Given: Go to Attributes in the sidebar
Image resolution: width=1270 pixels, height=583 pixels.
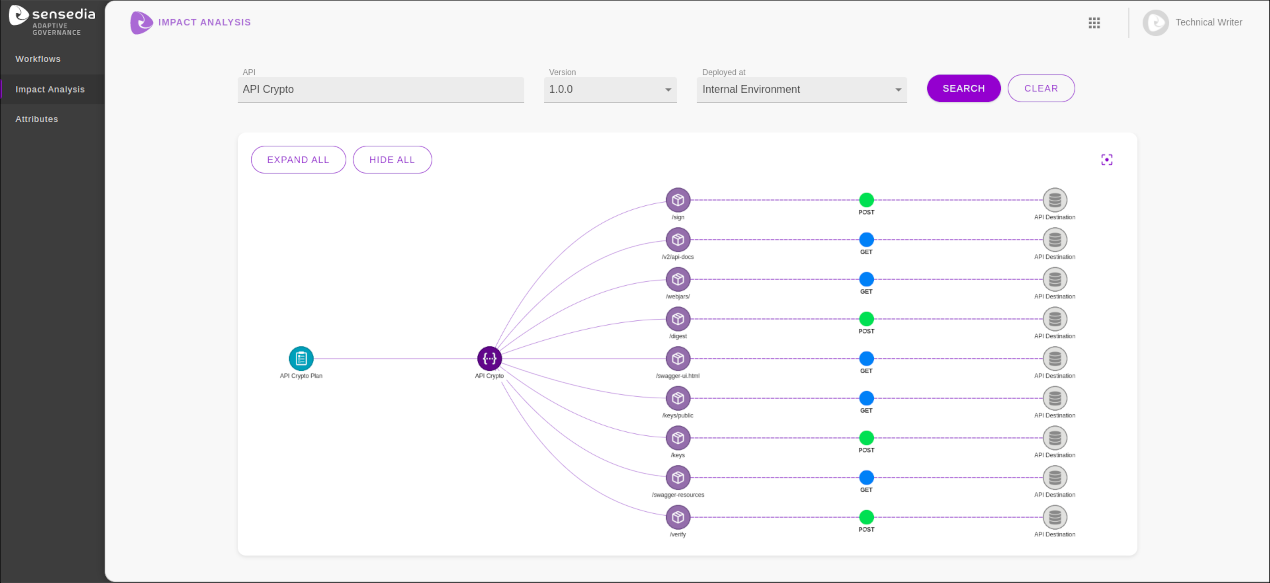Looking at the screenshot, I should [x=37, y=119].
